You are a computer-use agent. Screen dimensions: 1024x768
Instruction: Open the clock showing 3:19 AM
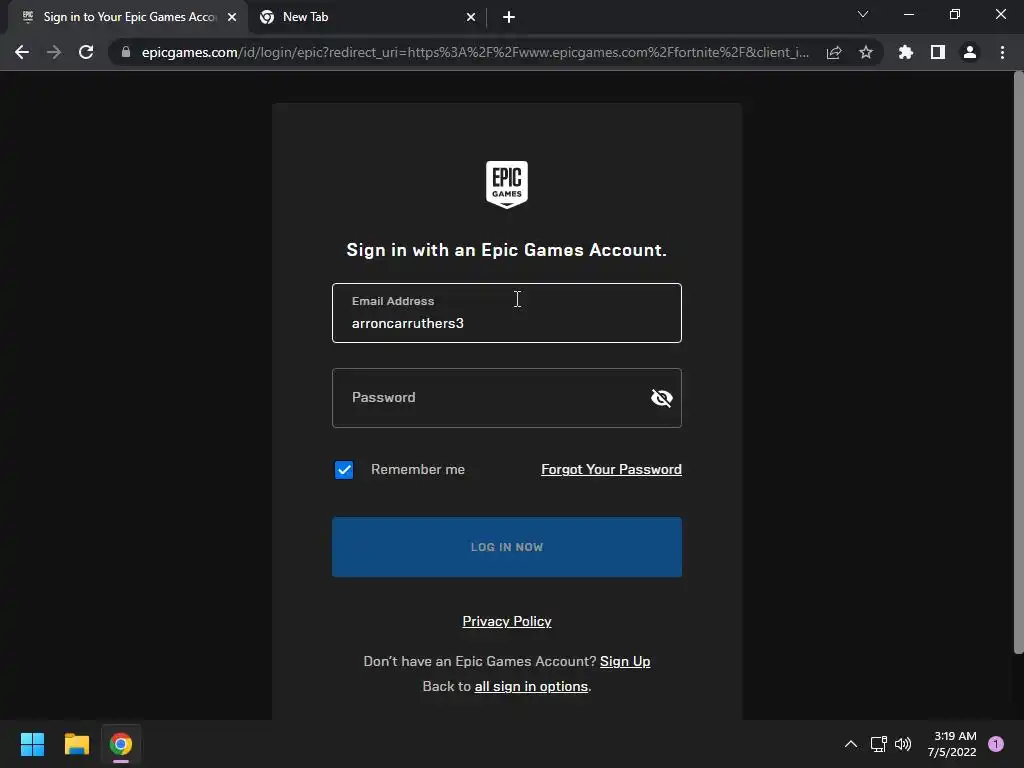click(x=952, y=744)
